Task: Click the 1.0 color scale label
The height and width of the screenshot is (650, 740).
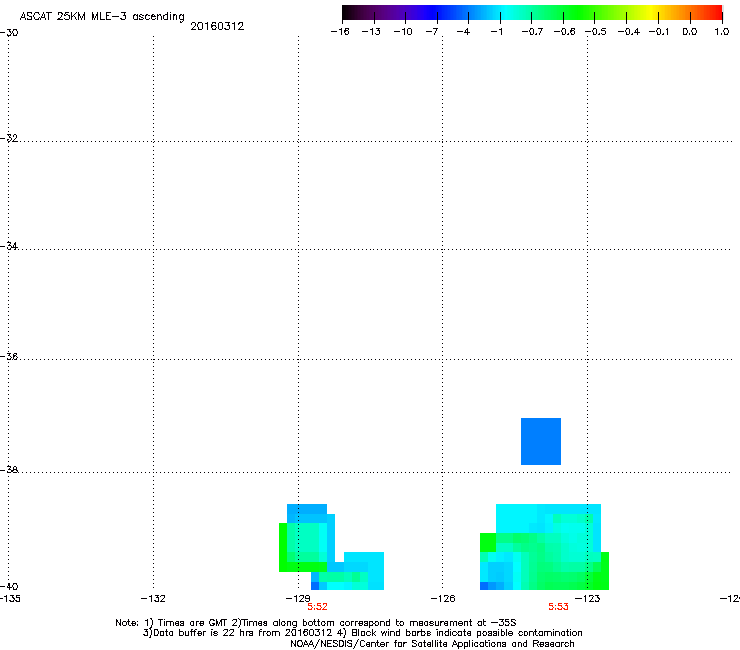Action: [722, 32]
